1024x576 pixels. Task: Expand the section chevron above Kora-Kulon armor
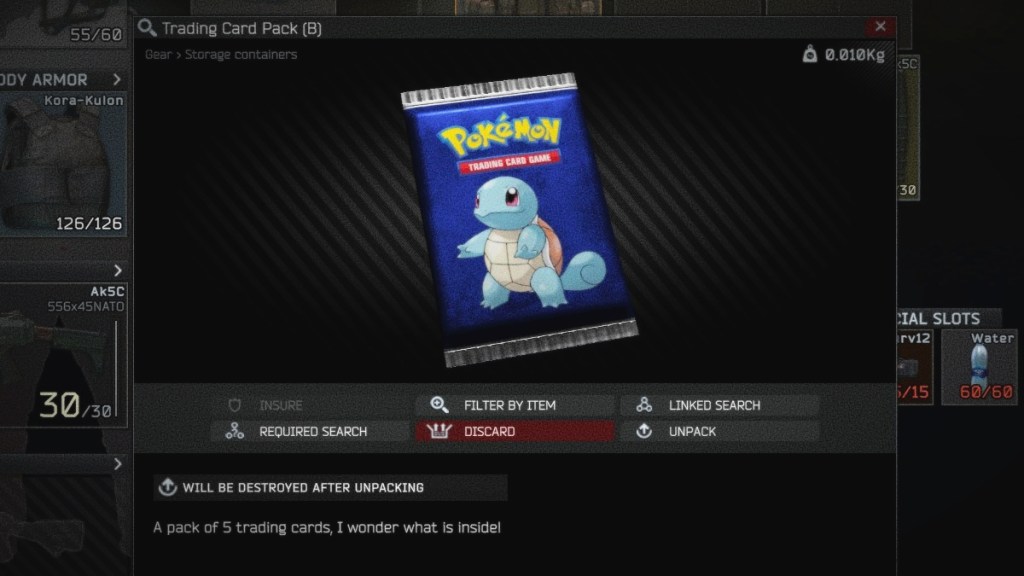pos(118,78)
